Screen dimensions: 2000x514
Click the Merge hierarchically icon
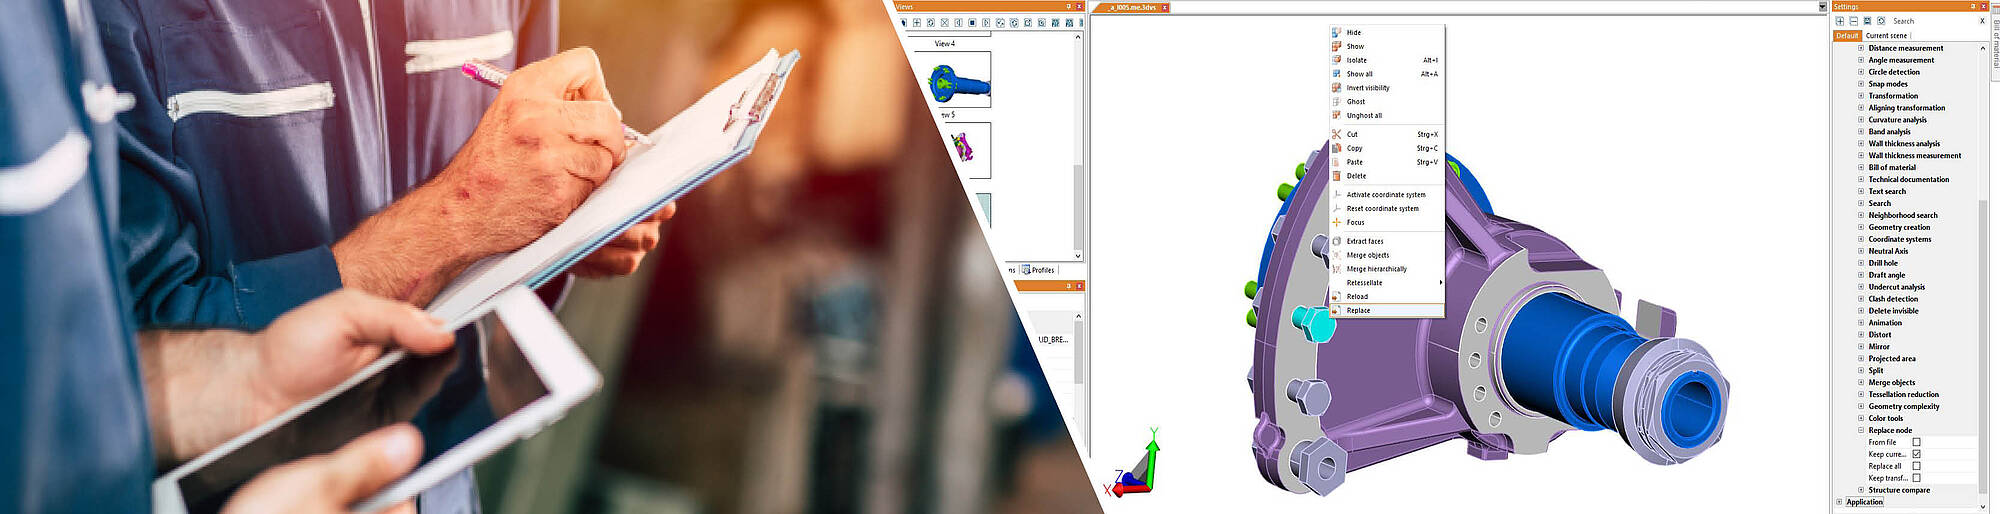pyautogui.click(x=1336, y=269)
